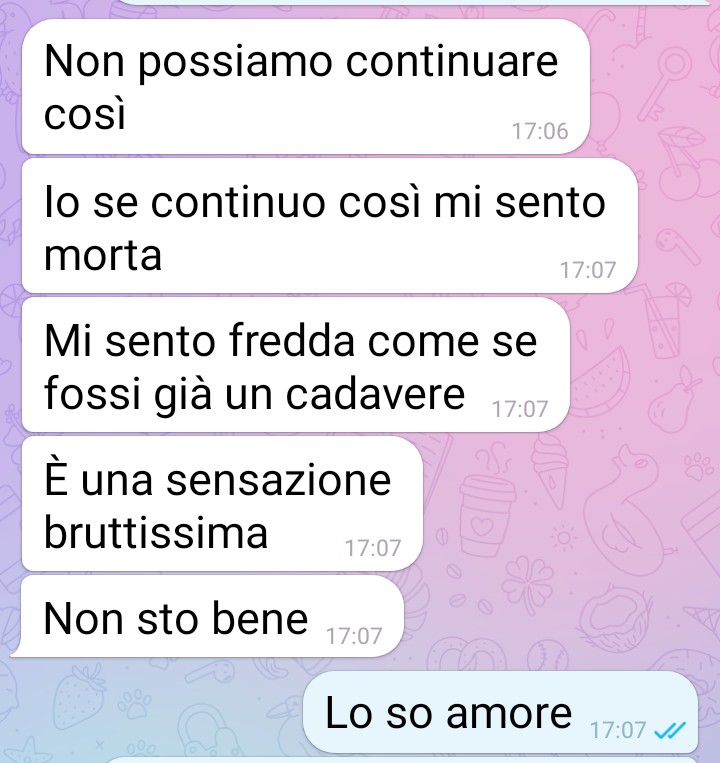The width and height of the screenshot is (720, 763).
Task: Click the 17:06 timestamp on first message
Action: 540,131
